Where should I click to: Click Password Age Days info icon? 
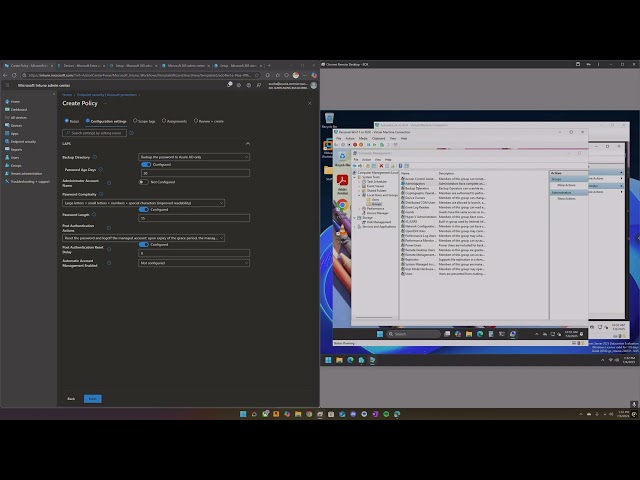click(100, 169)
